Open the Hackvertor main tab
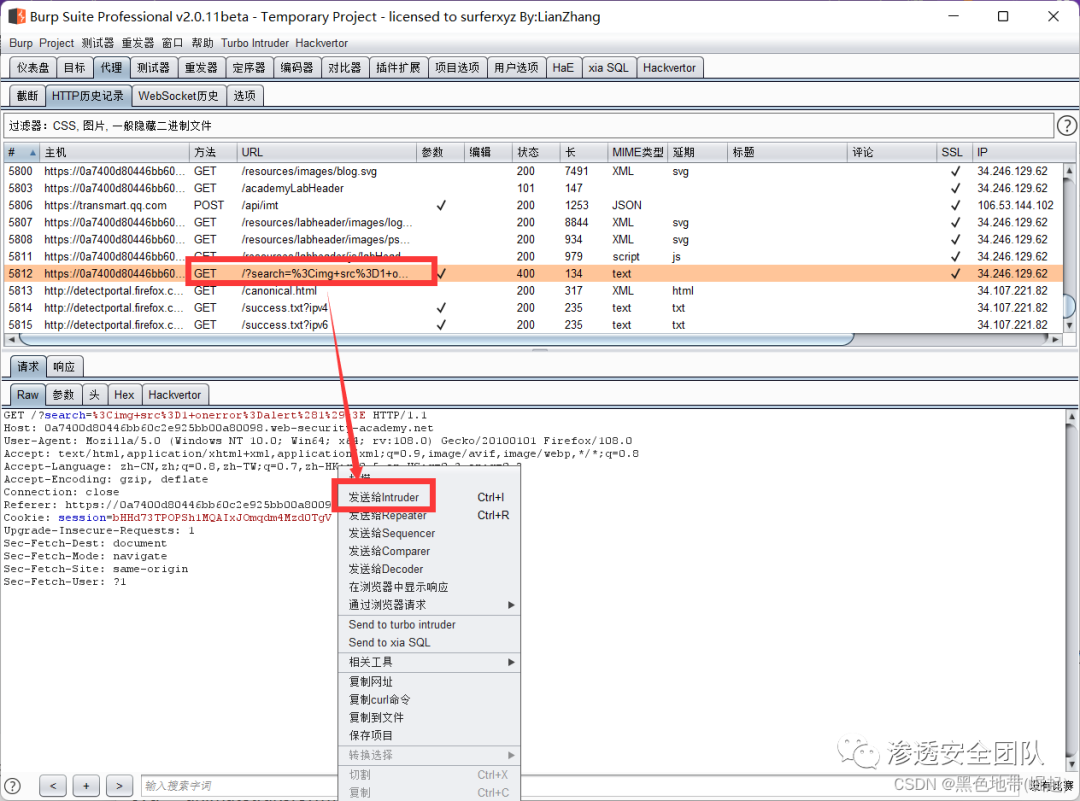 (669, 67)
